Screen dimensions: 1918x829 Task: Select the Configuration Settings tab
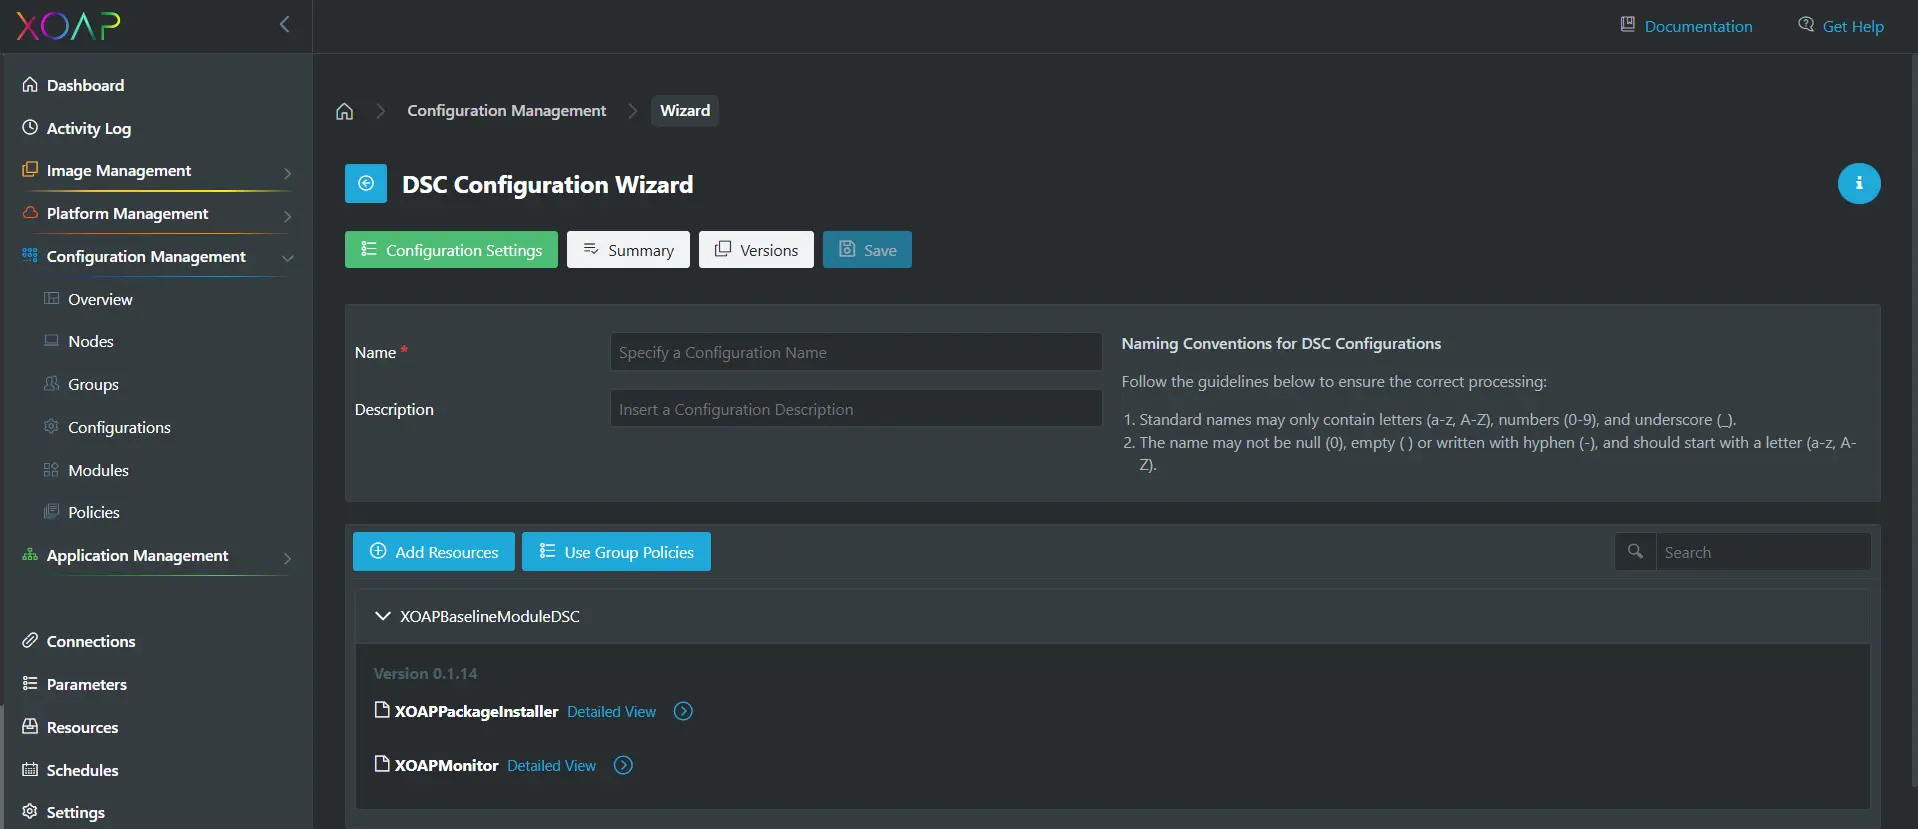pos(451,250)
